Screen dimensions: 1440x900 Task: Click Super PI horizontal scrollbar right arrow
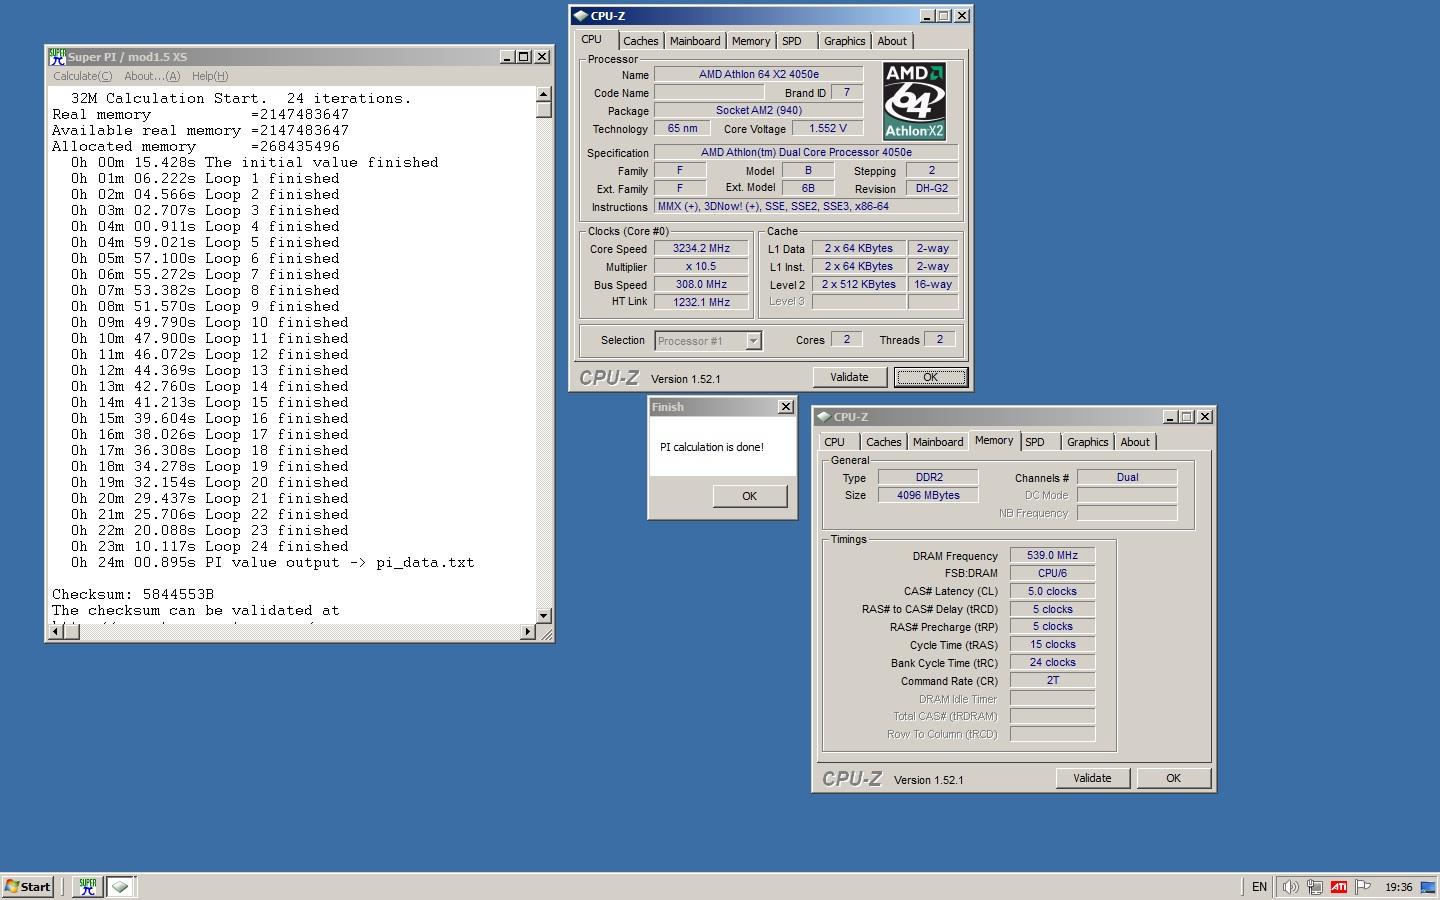coord(528,631)
